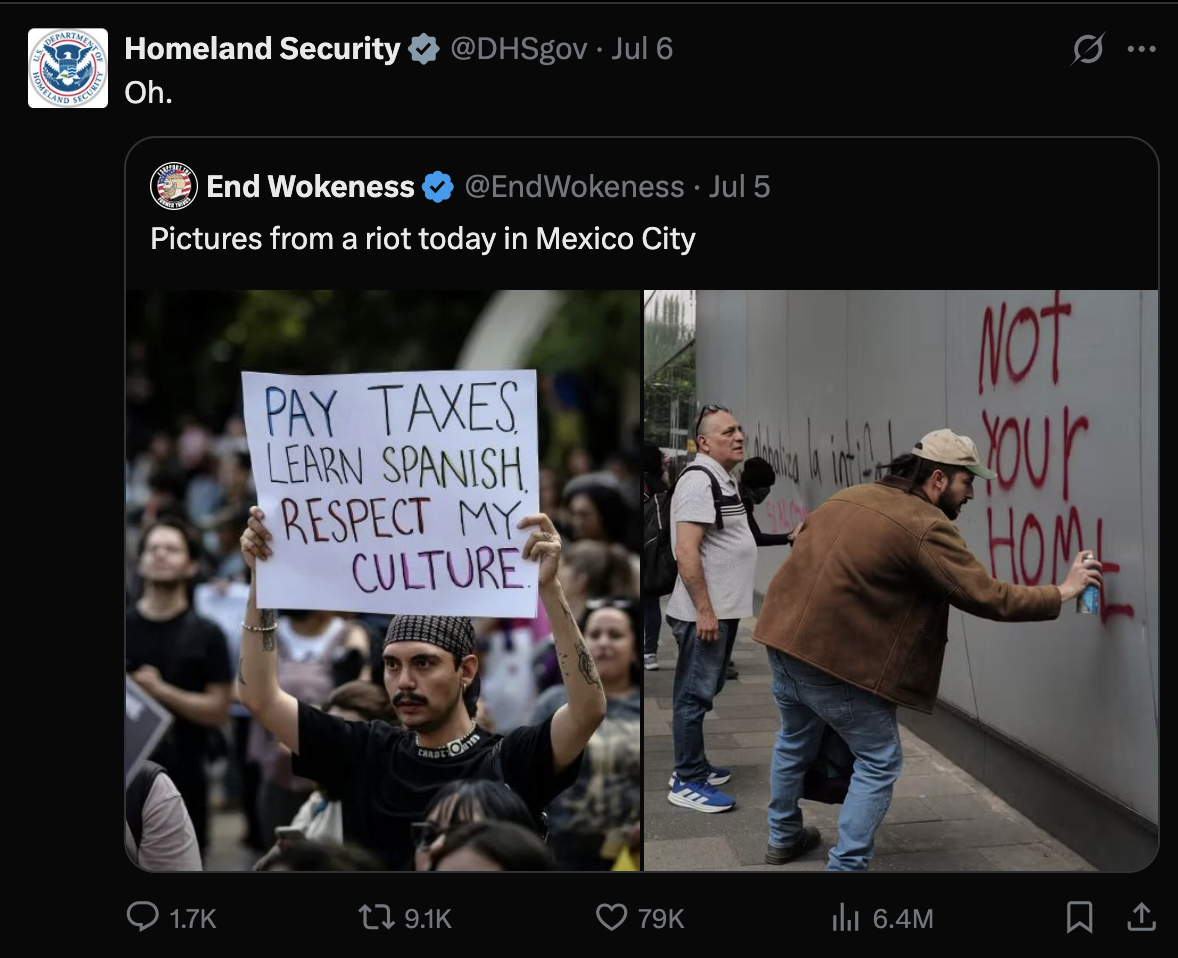The height and width of the screenshot is (958, 1178).
Task: Open Homeland Security profile avatar
Action: click(x=68, y=68)
